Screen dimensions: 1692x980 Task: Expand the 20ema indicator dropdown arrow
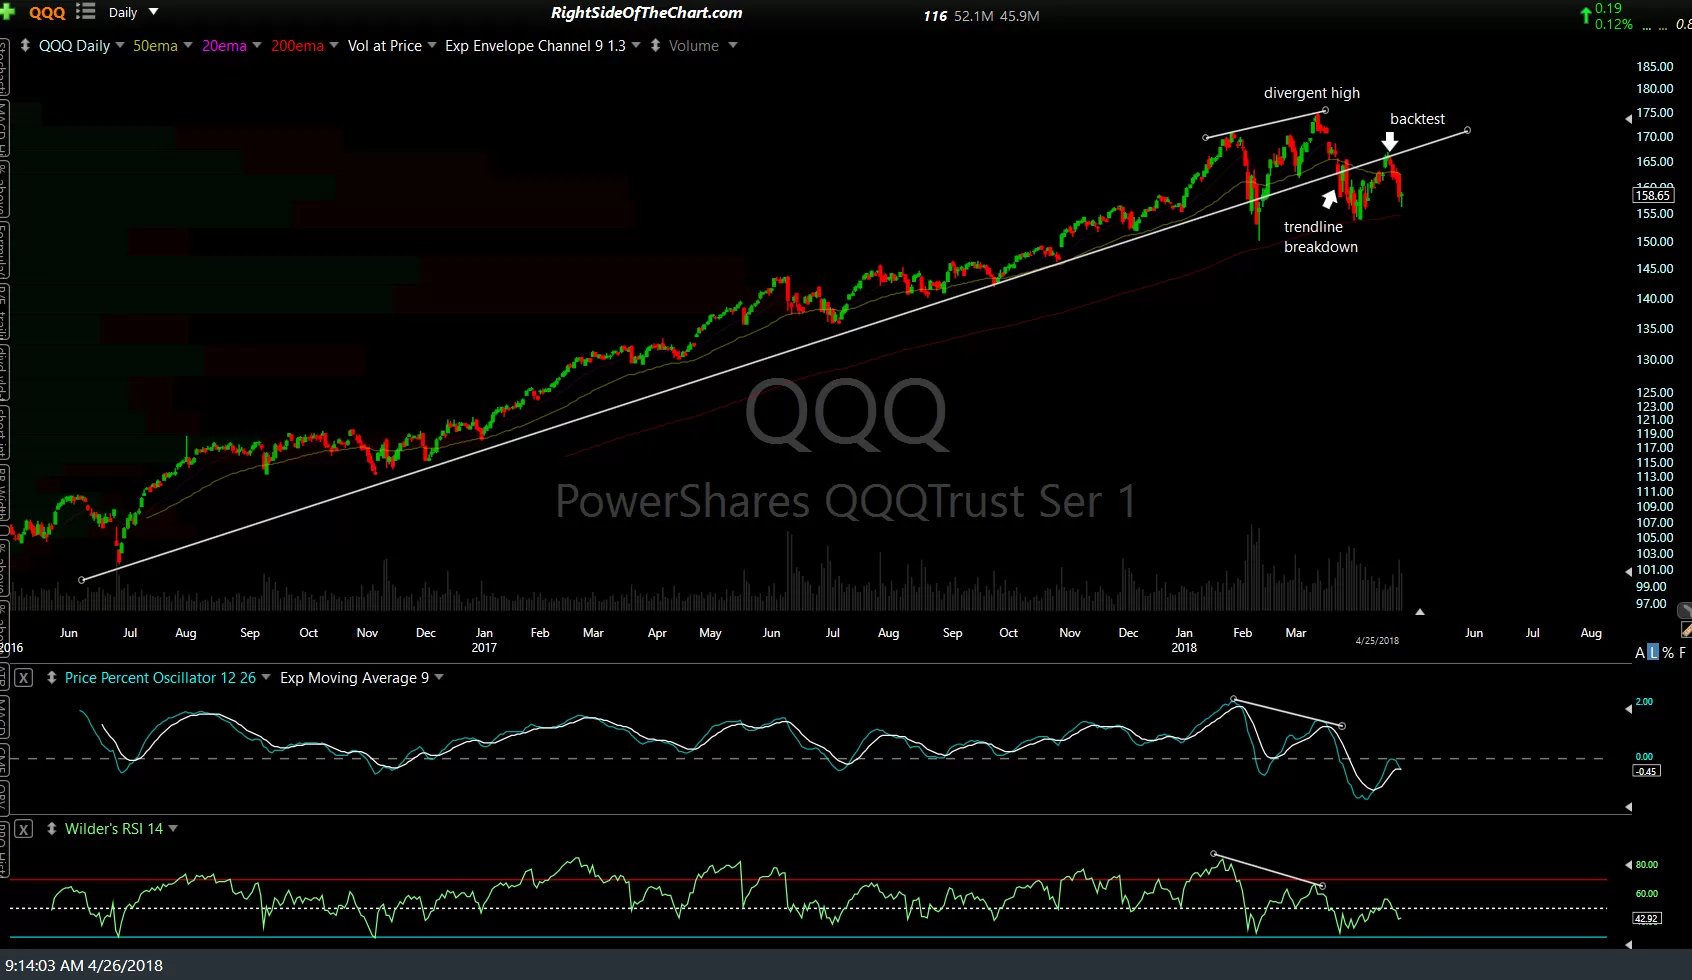pos(256,45)
